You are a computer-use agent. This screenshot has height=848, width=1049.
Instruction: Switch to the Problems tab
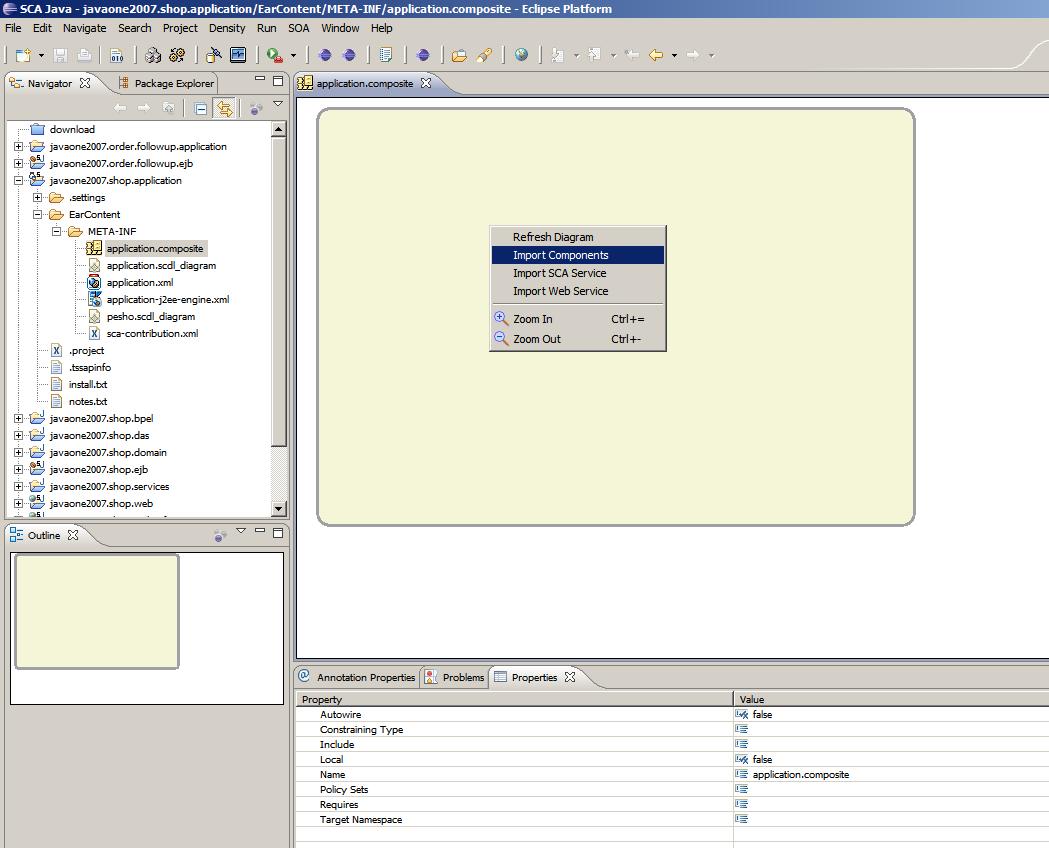455,677
